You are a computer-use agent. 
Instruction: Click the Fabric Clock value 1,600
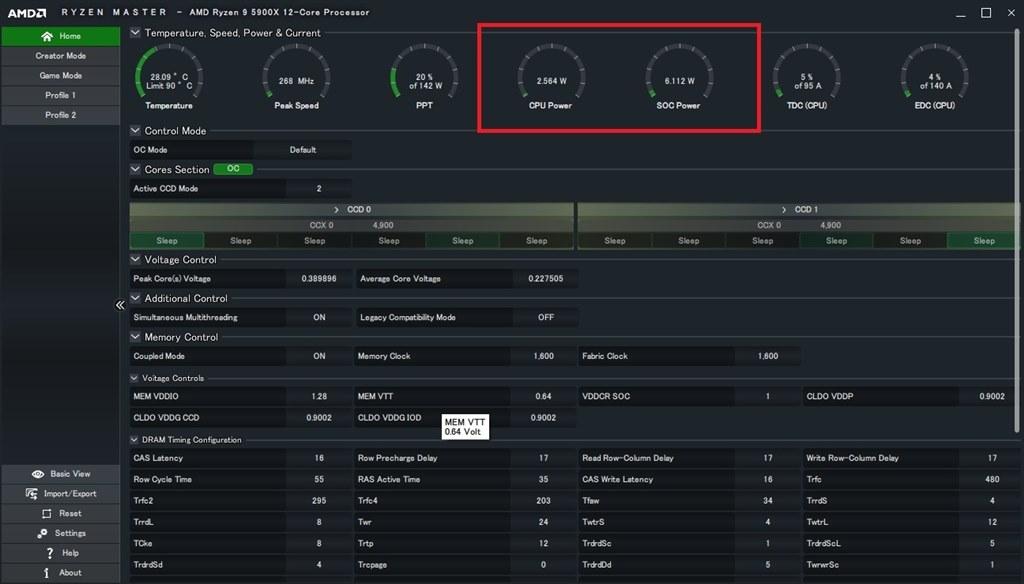(768, 356)
